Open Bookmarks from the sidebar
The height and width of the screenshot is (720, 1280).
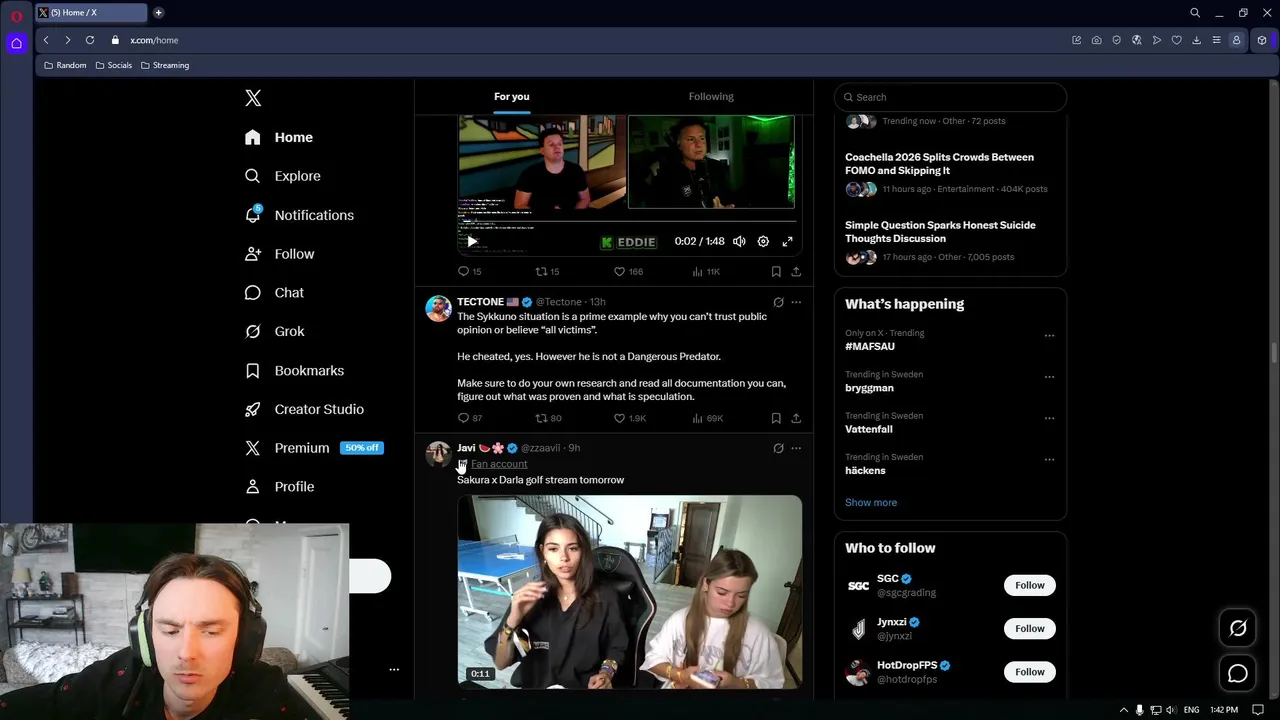[x=295, y=370]
